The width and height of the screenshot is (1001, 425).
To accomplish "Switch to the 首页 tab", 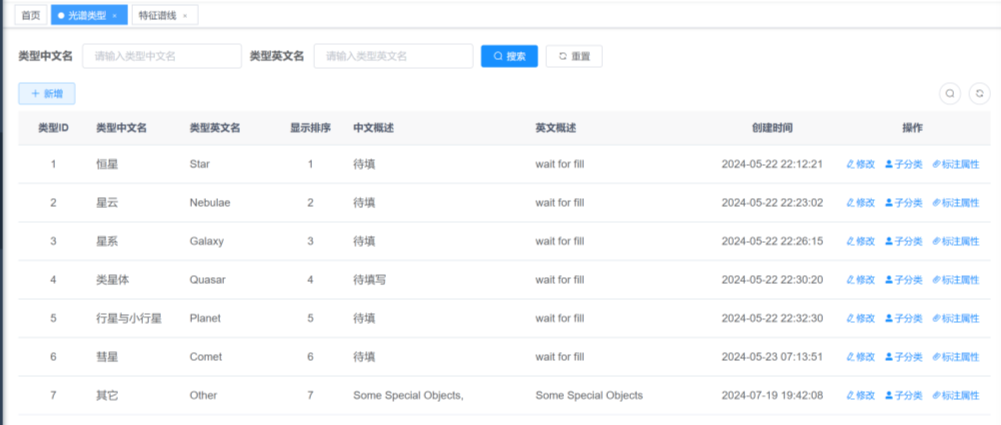I will pyautogui.click(x=32, y=15).
